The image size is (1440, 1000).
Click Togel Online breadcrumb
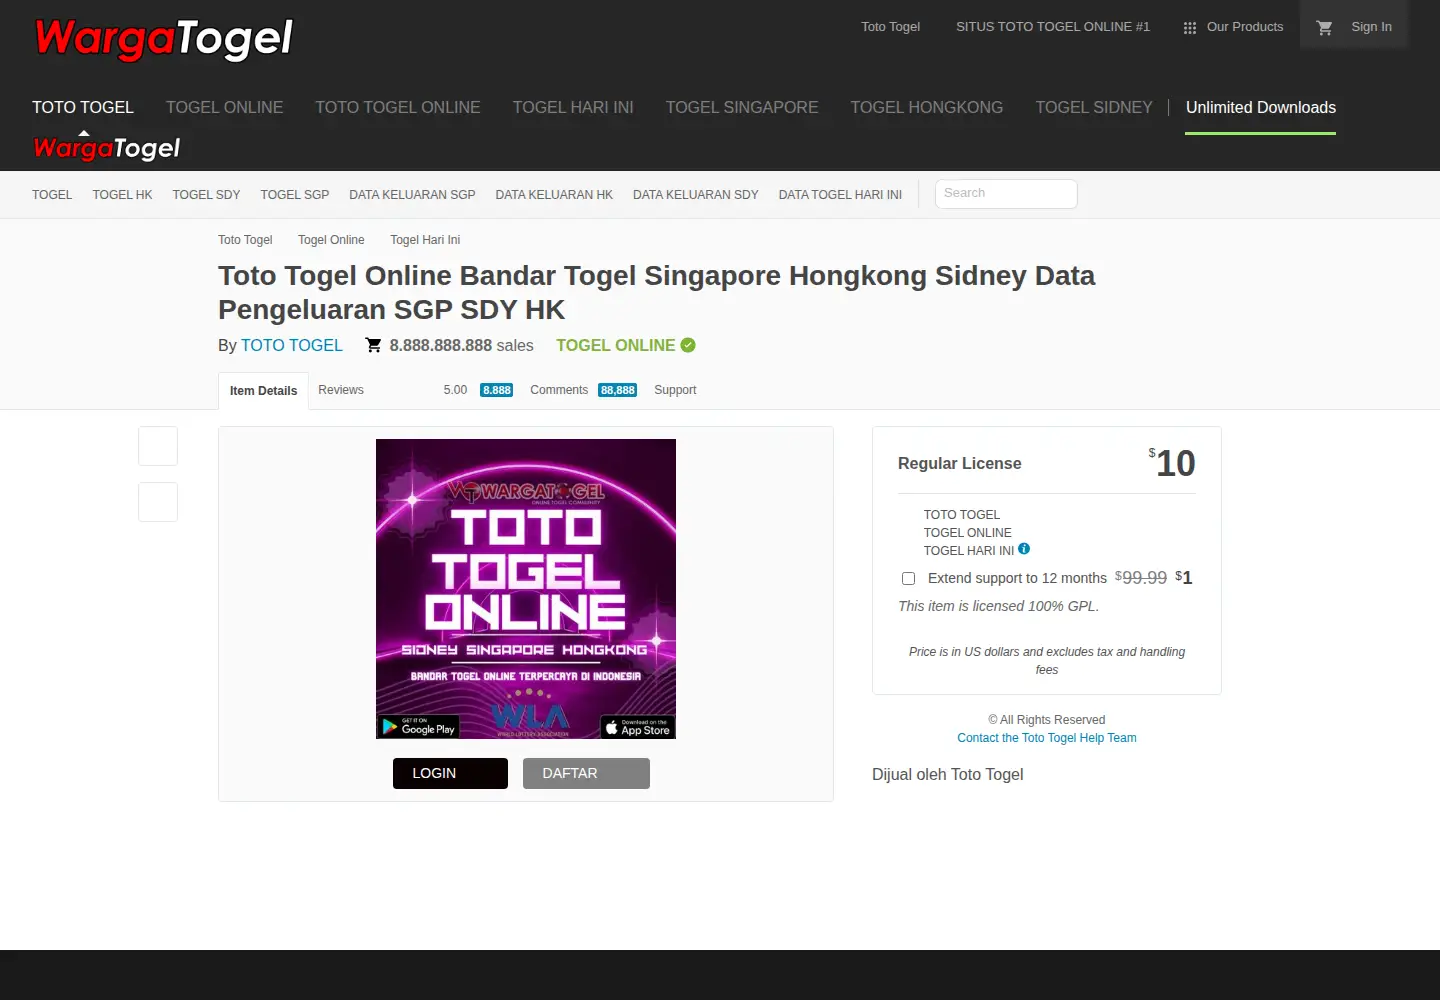pos(331,240)
